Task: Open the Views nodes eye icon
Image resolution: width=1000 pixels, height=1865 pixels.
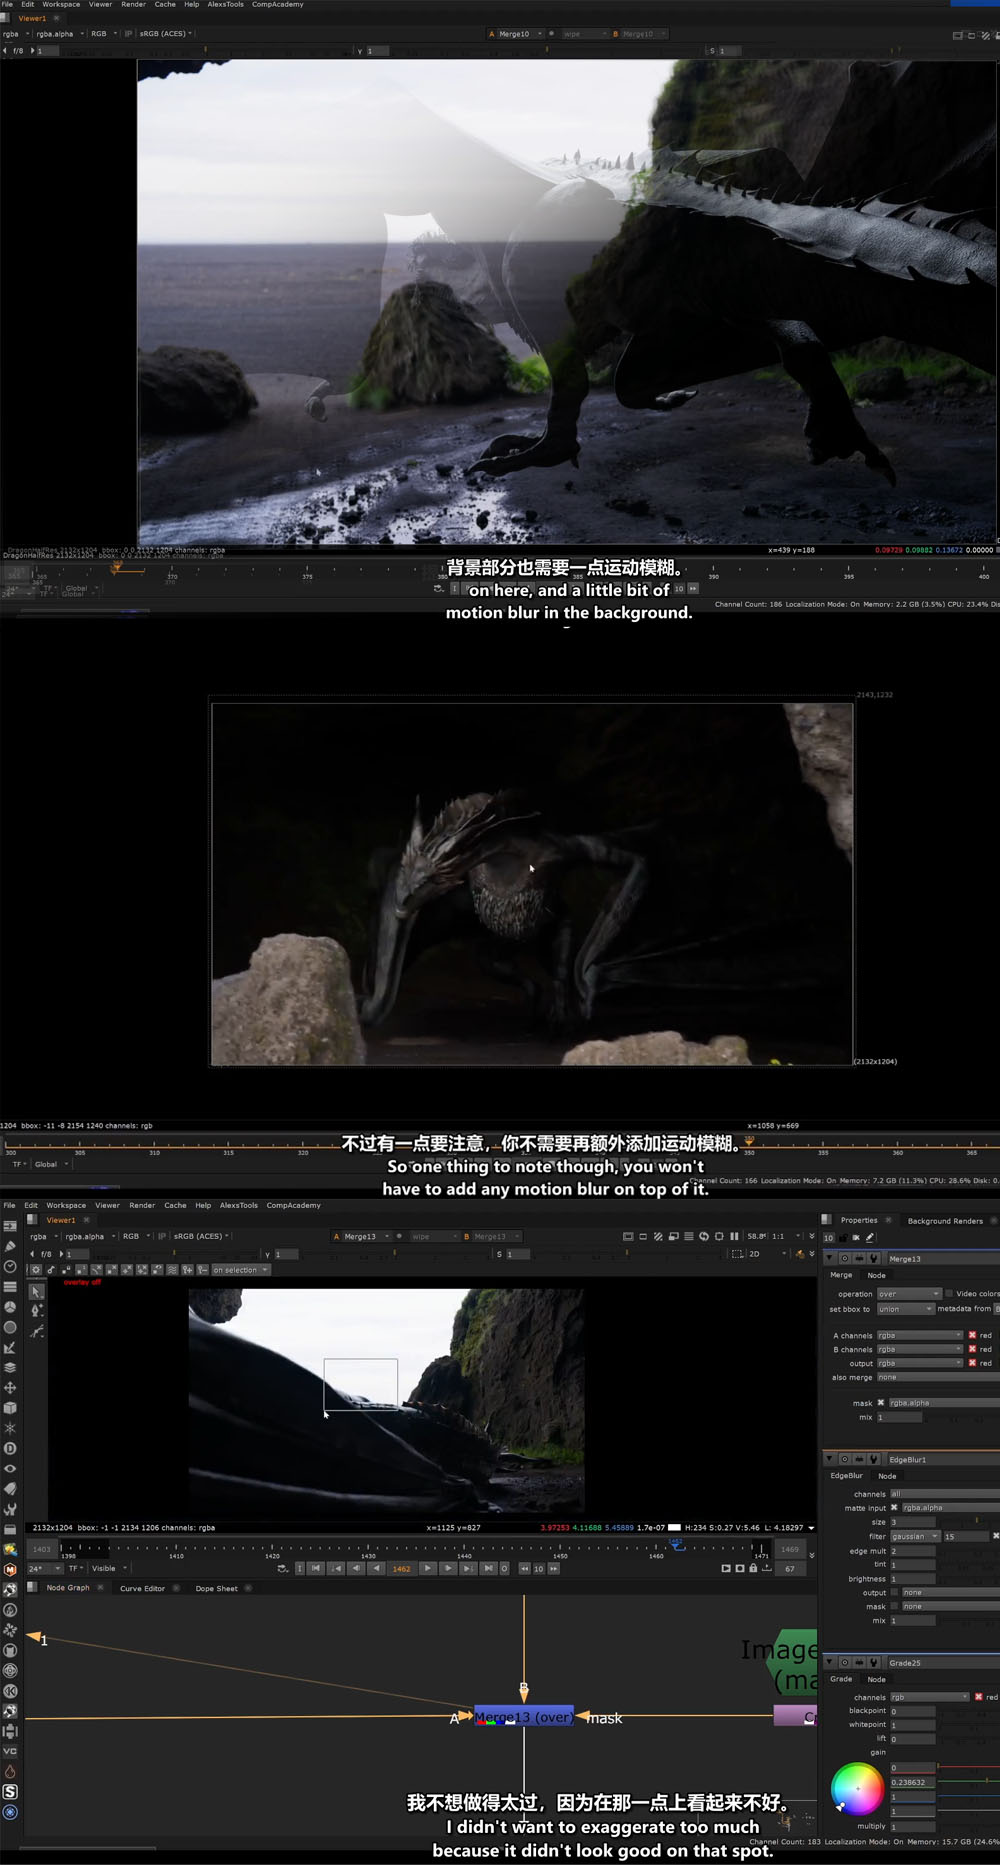Action: click(10, 1468)
